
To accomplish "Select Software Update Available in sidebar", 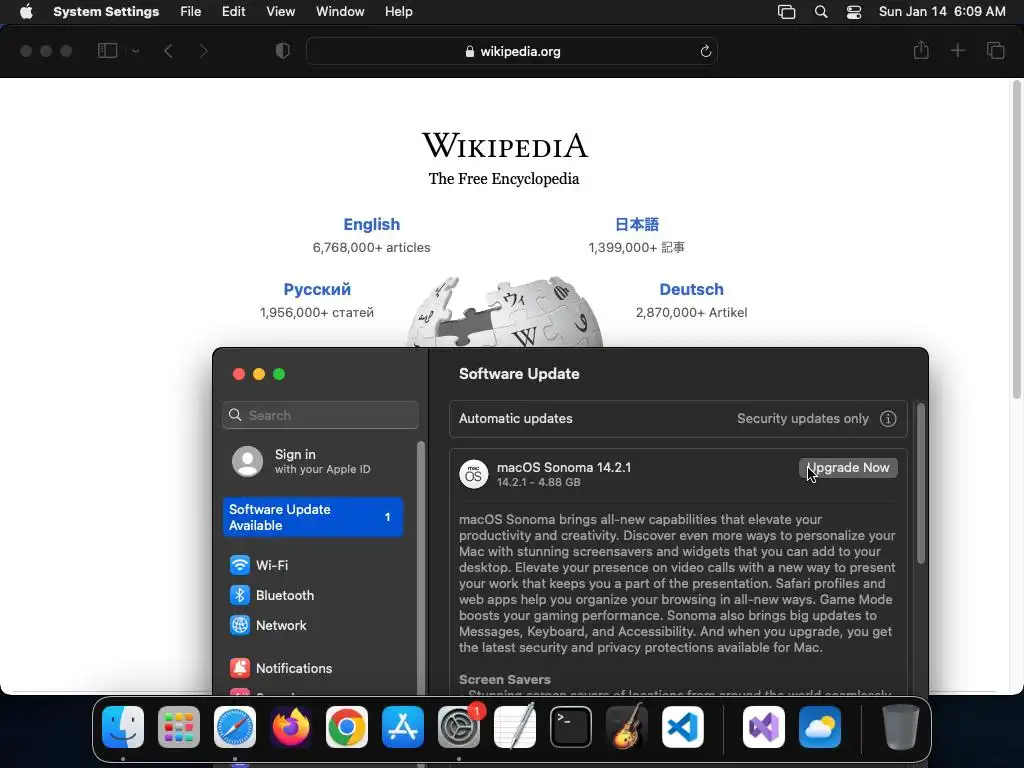I will point(313,517).
